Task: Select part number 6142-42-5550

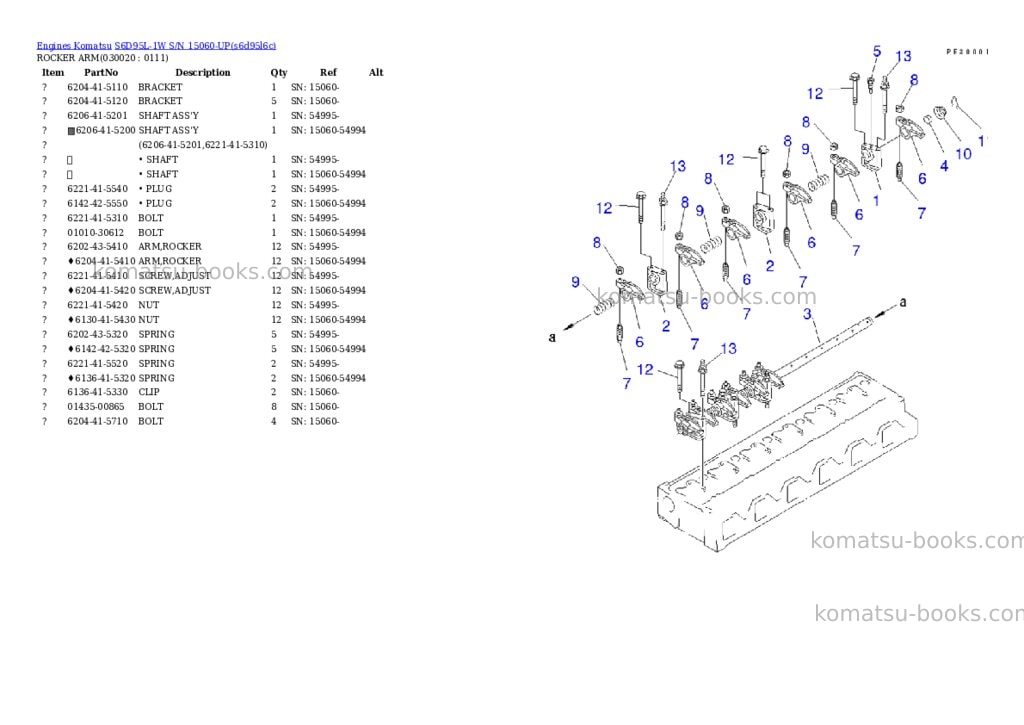Action: [97, 204]
